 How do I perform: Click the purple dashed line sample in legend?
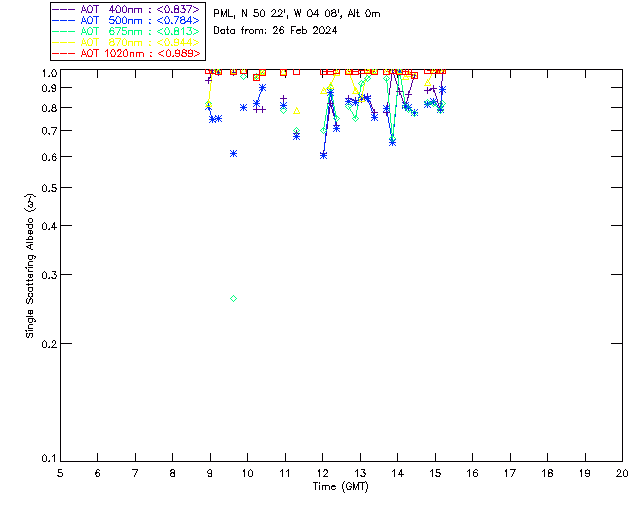point(64,9)
